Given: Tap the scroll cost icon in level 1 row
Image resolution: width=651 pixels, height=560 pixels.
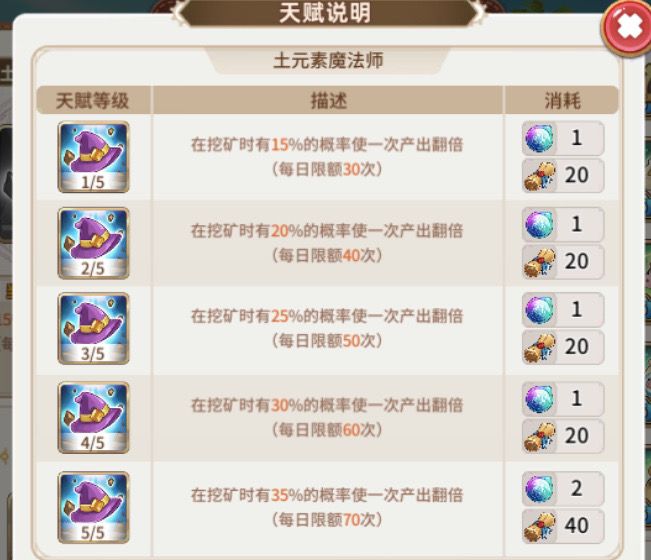Looking at the screenshot, I should click(539, 176).
